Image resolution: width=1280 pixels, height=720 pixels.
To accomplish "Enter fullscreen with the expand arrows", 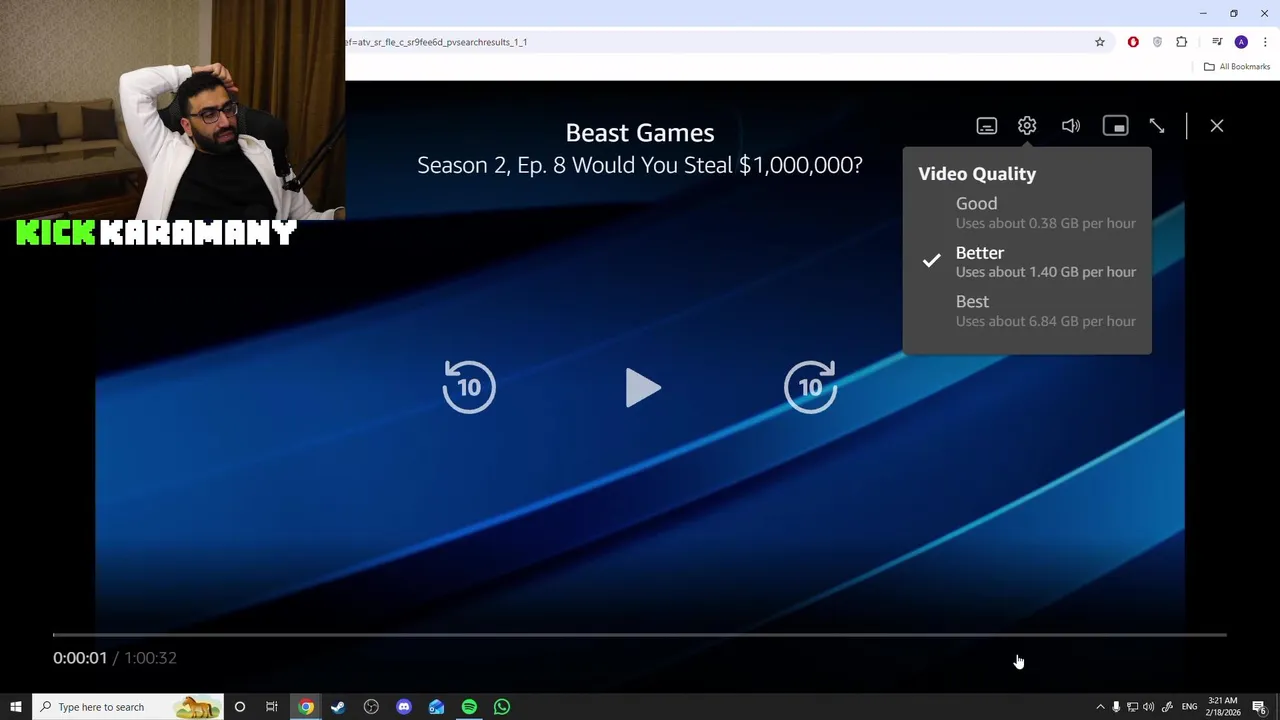I will [1157, 126].
